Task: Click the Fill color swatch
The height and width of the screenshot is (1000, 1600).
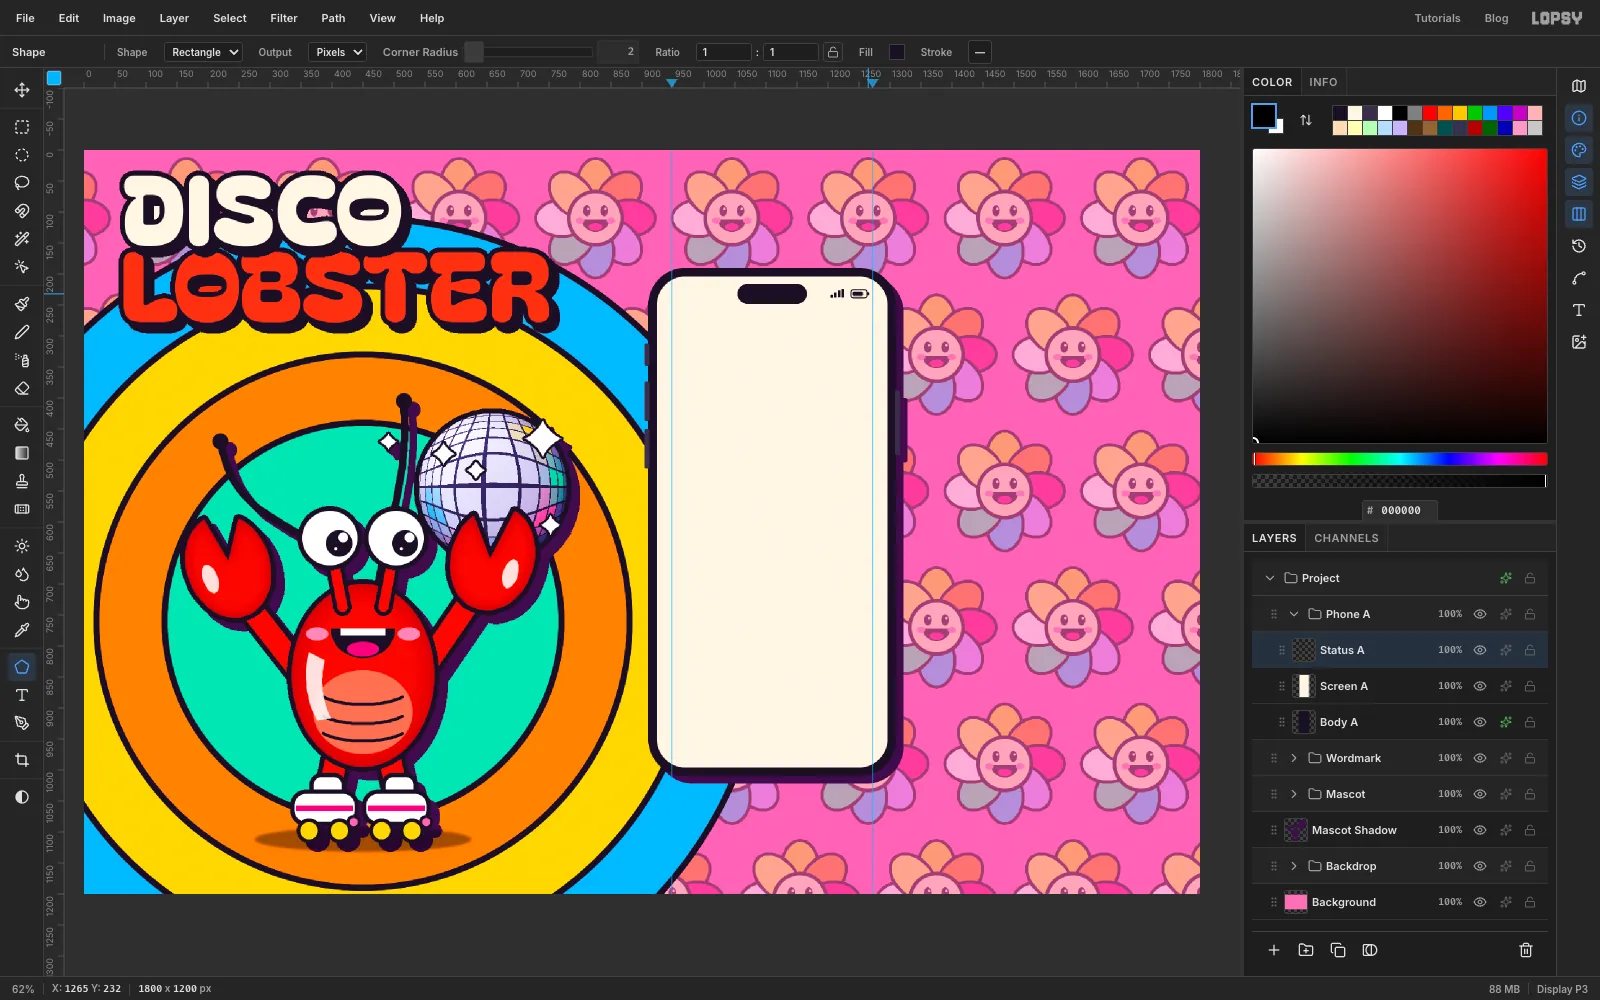Action: tap(897, 52)
